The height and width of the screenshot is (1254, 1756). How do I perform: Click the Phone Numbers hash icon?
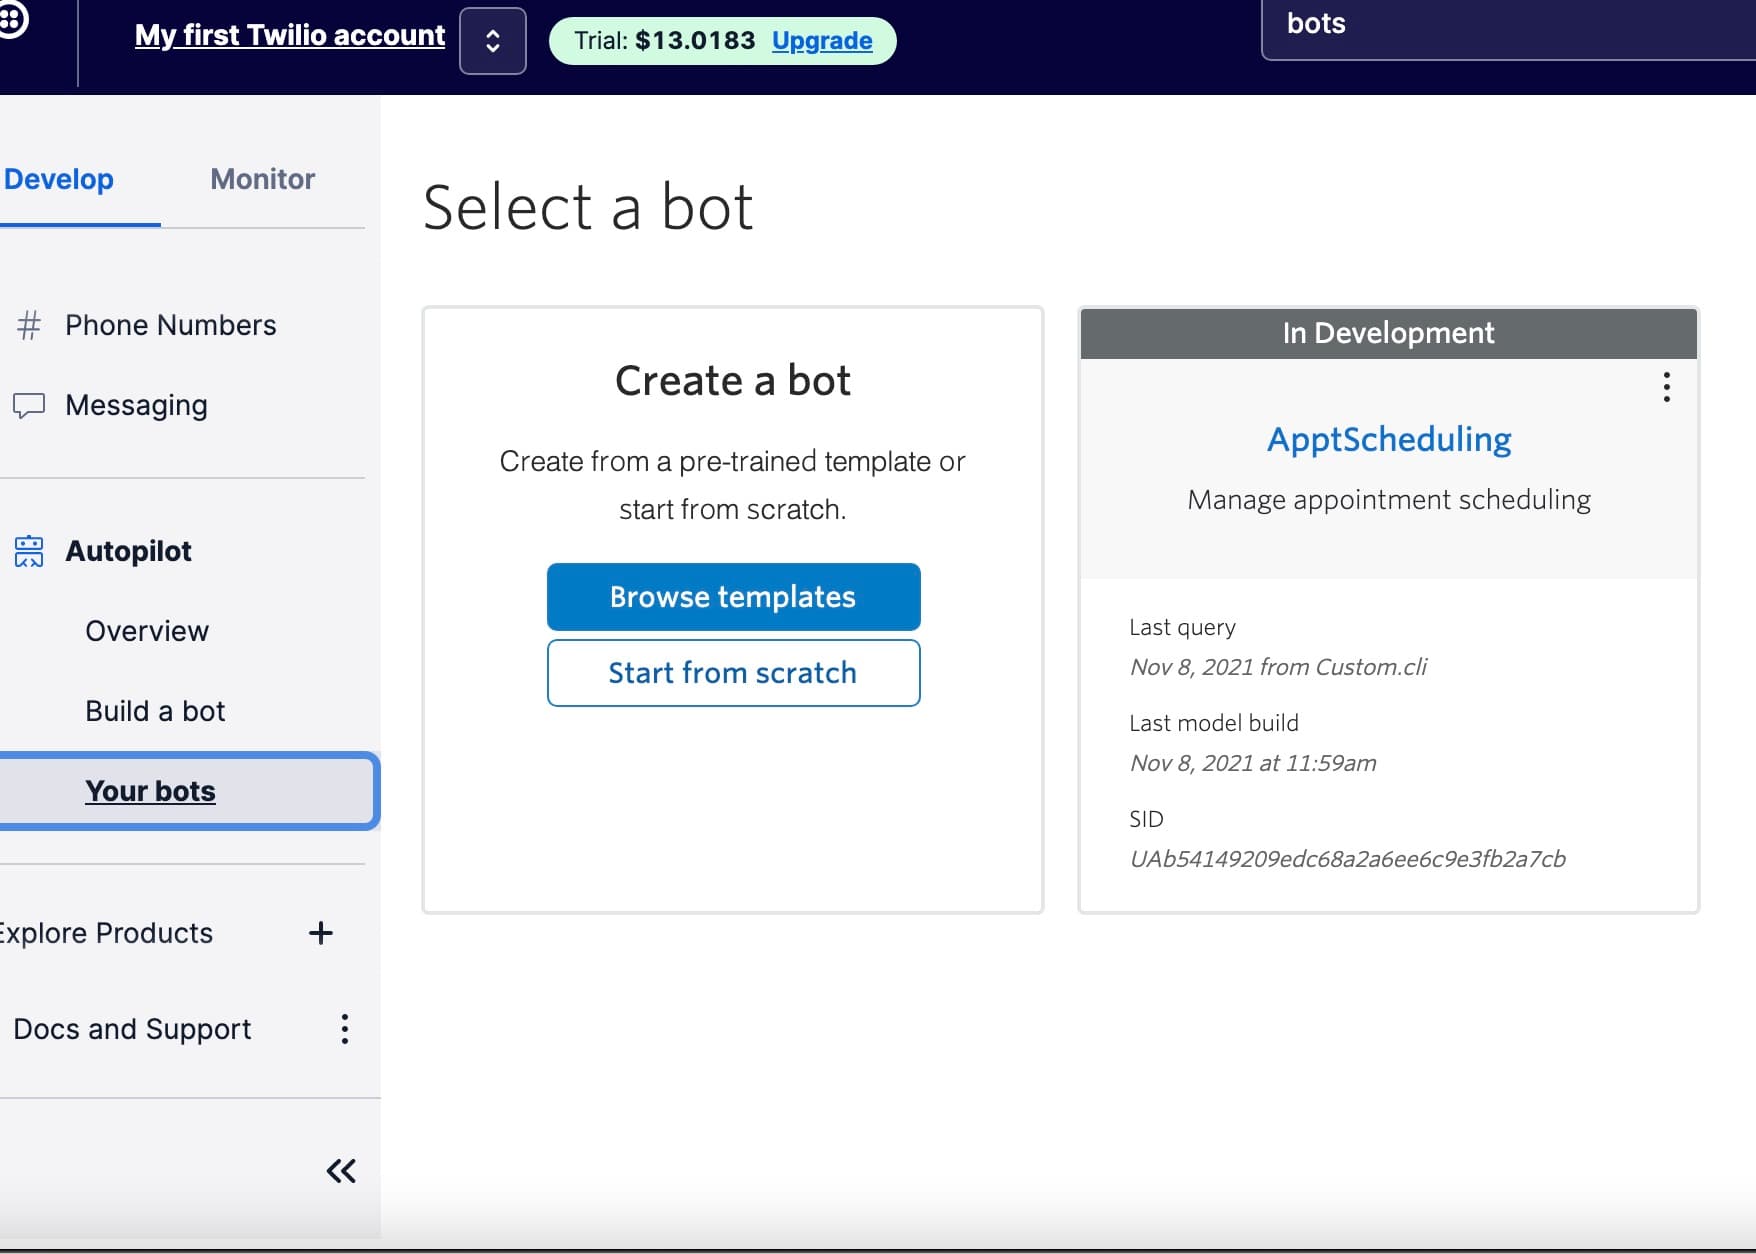pyautogui.click(x=29, y=325)
